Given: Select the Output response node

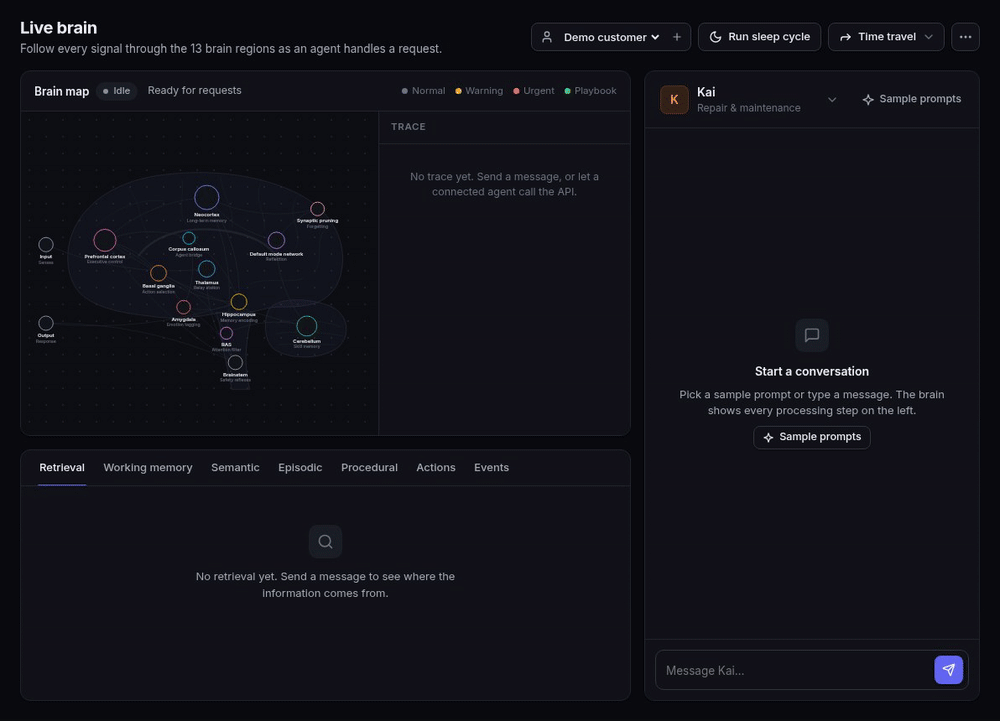Looking at the screenshot, I should coord(46,323).
